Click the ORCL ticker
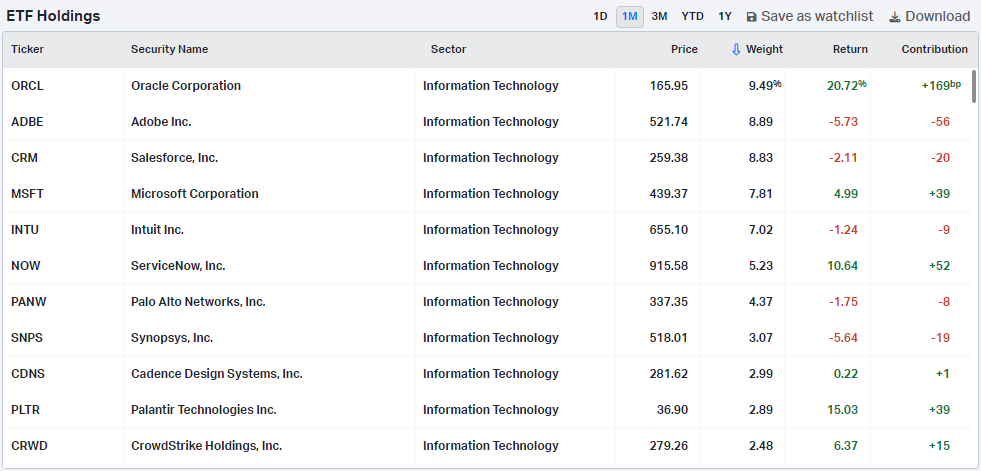The width and height of the screenshot is (981, 471). point(28,86)
